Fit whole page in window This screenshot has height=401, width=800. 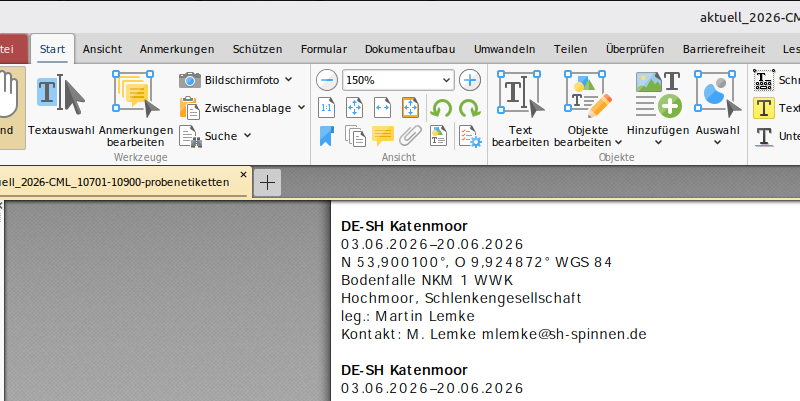click(x=355, y=108)
